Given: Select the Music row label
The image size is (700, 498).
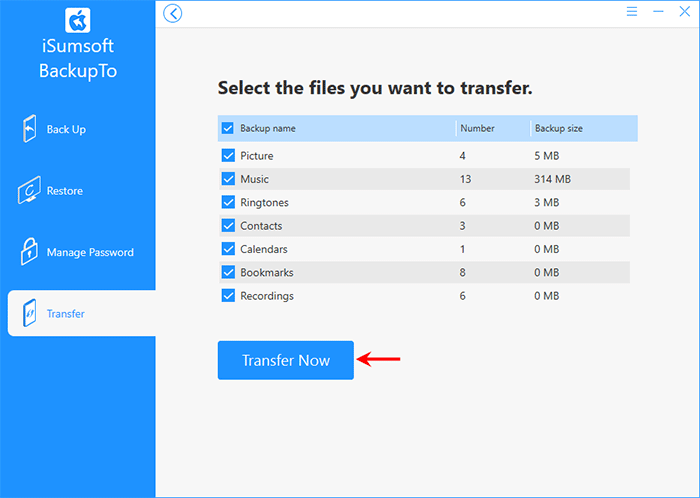Looking at the screenshot, I should [x=254, y=179].
